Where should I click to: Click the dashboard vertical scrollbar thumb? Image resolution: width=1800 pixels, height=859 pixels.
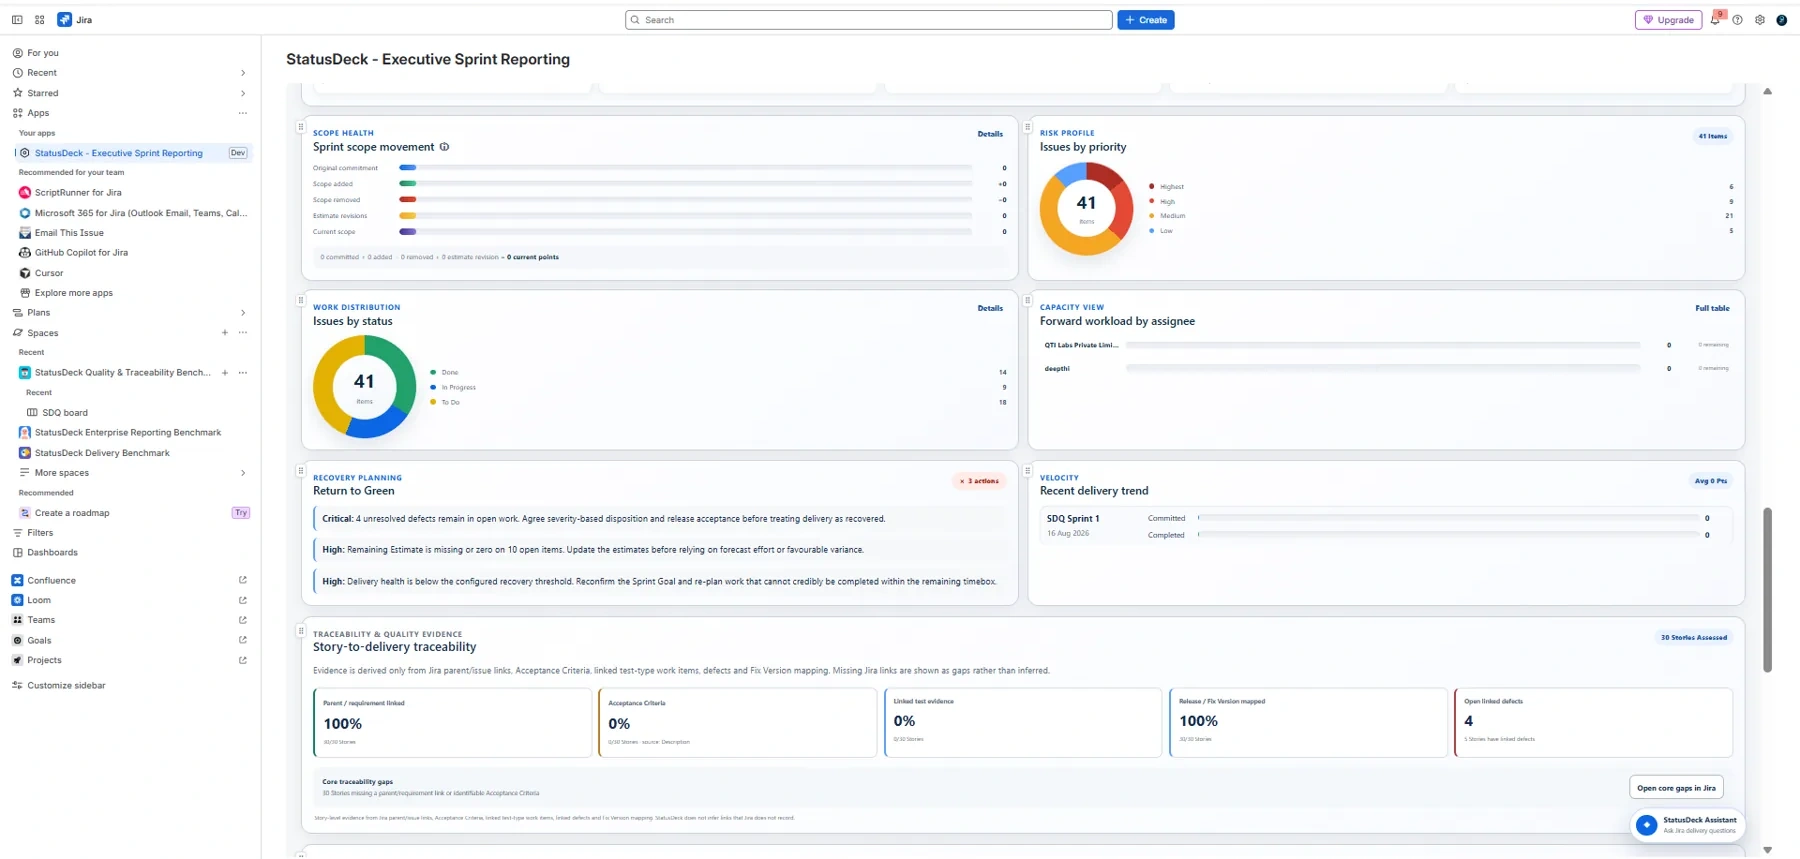(x=1768, y=590)
